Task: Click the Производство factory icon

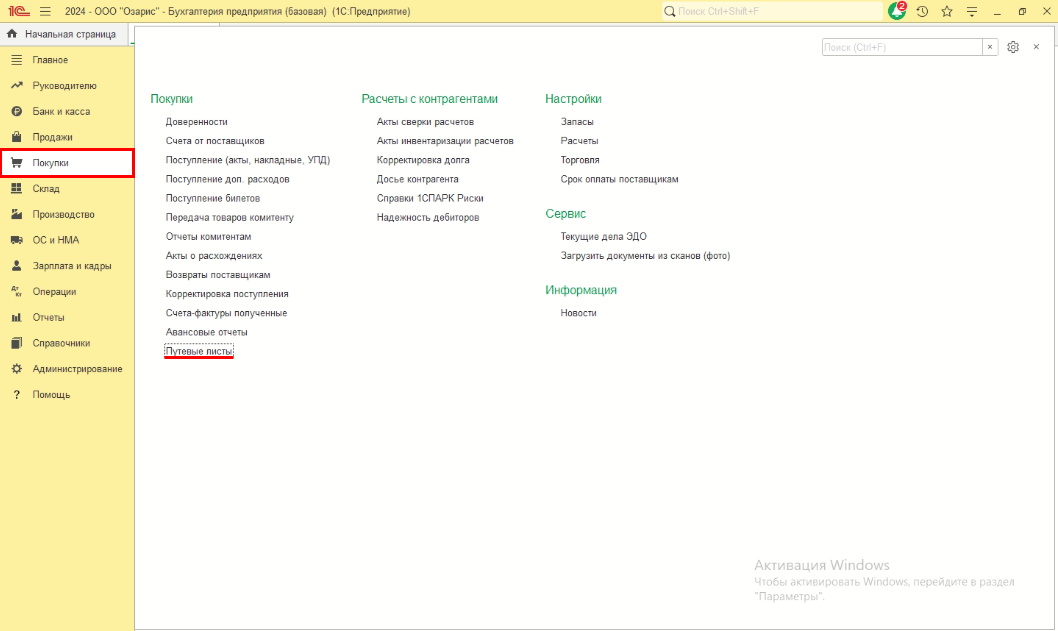Action: click(x=16, y=215)
